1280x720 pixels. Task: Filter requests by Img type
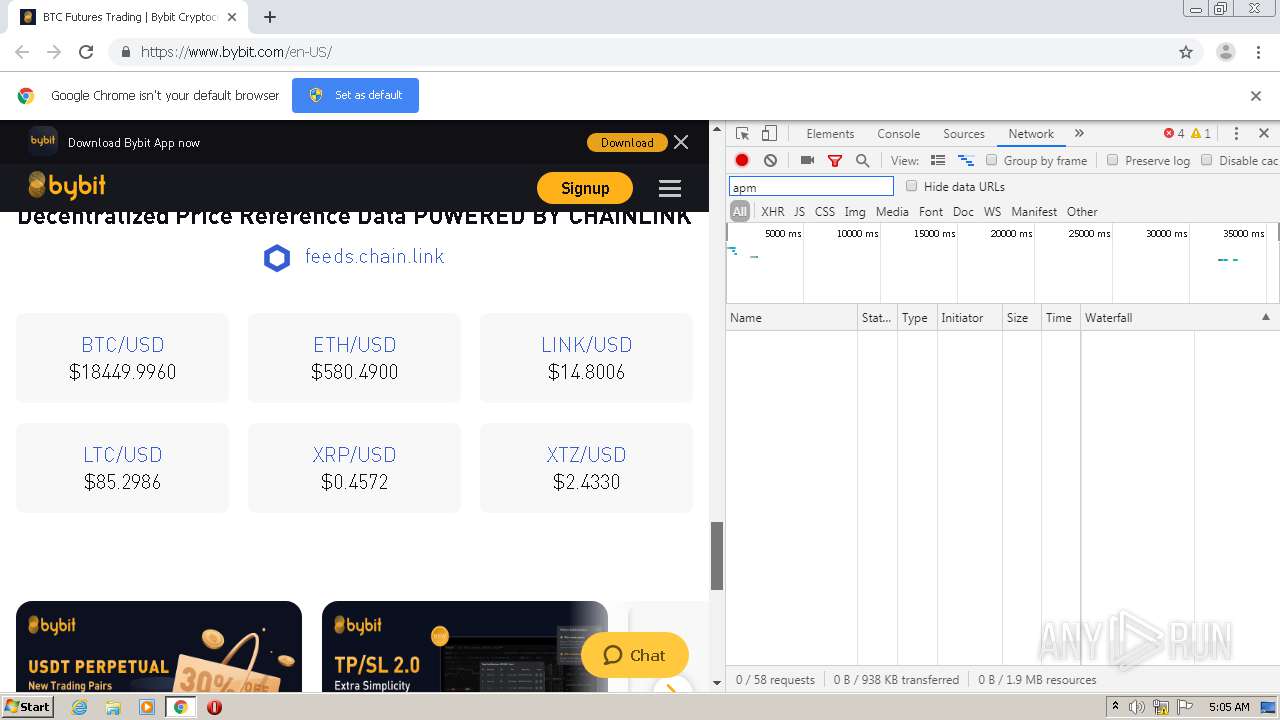click(x=855, y=212)
